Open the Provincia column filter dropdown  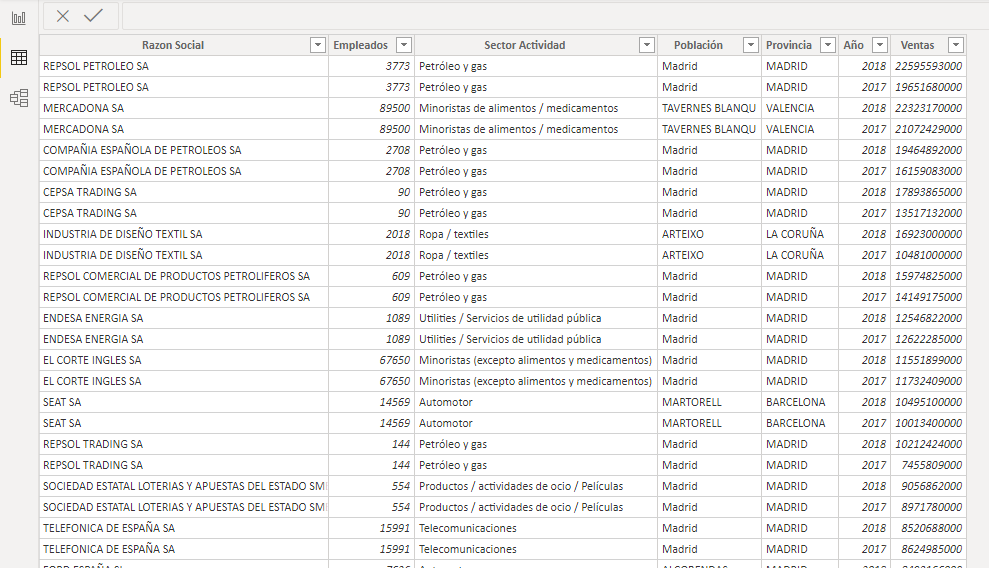(828, 45)
